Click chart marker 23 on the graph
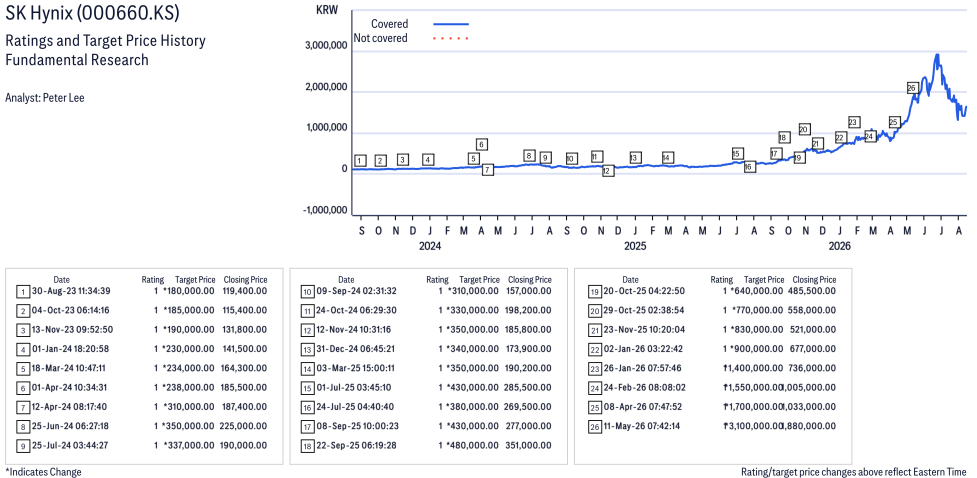Viewport: 977px width, 478px height. pos(854,122)
